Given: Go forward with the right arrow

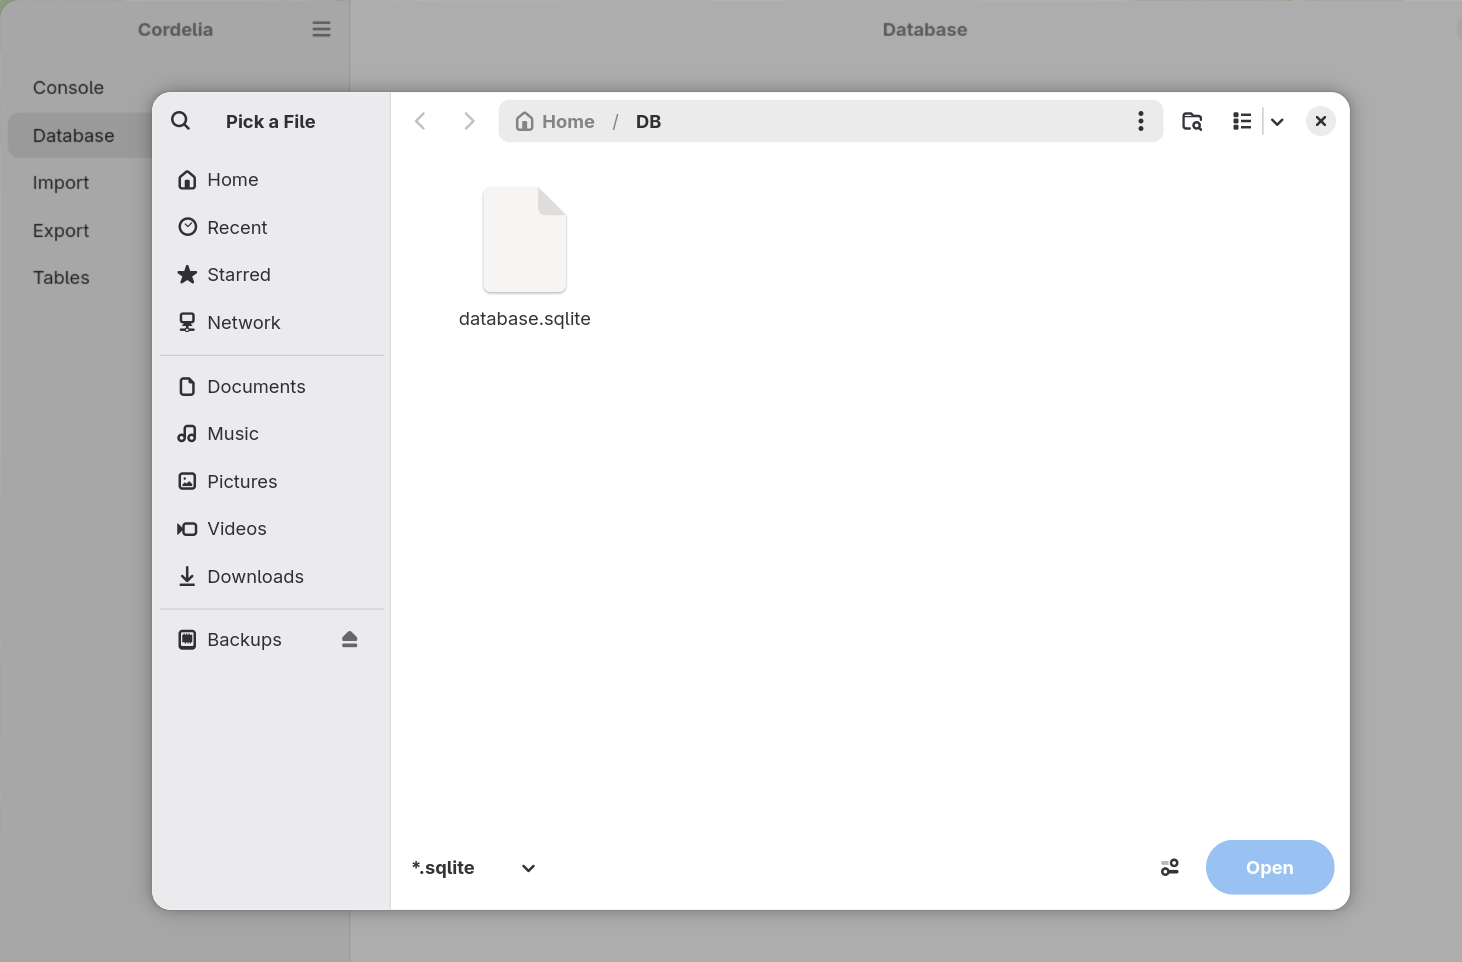Looking at the screenshot, I should (469, 121).
